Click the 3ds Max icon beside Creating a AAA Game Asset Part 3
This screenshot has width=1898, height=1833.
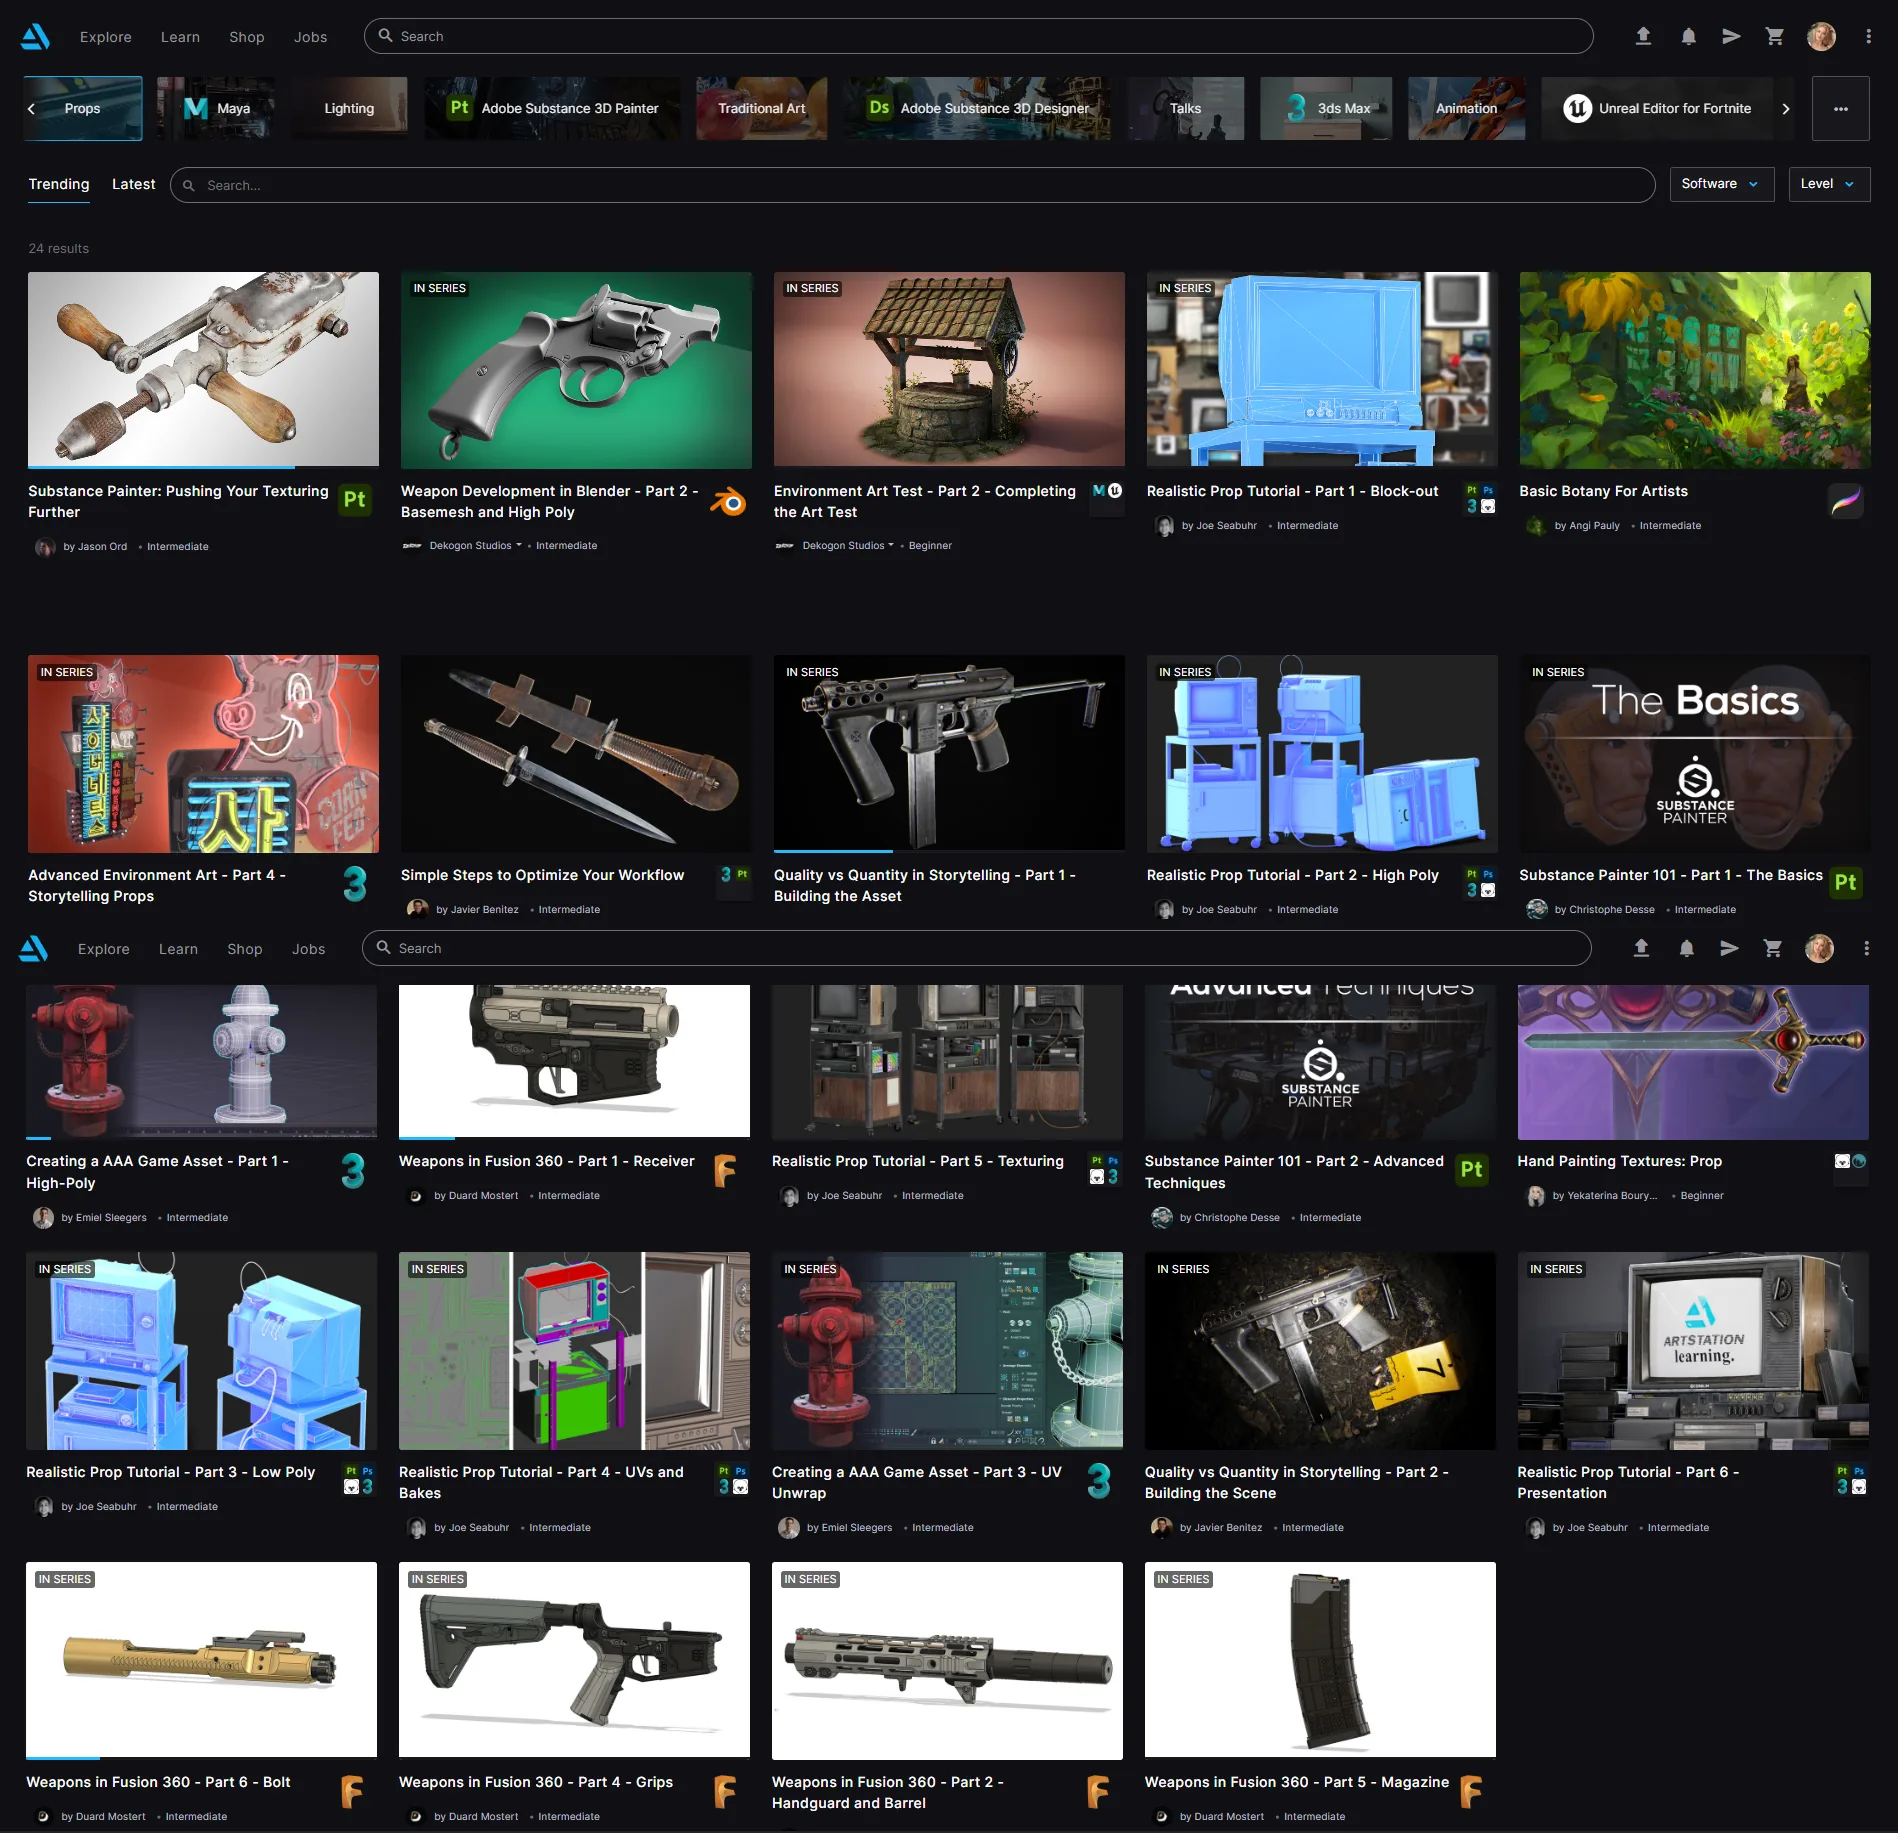tap(1099, 1481)
